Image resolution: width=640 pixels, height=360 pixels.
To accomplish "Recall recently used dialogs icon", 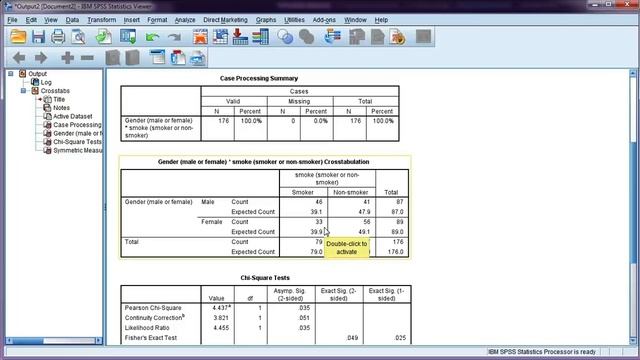I will click(x=128, y=37).
